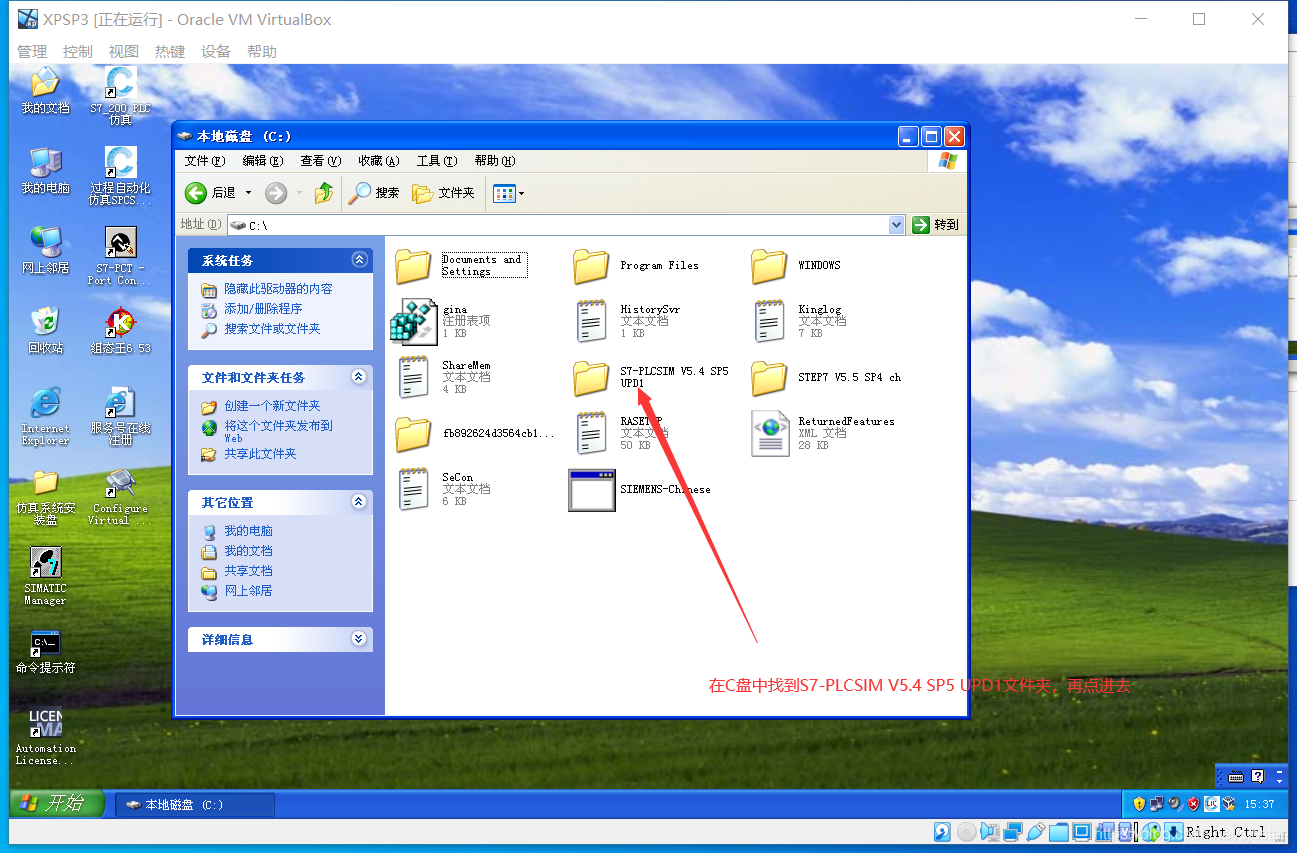Viewport: 1297px width, 853px height.
Task: Expand the 详细信息 panel
Action: pos(359,639)
